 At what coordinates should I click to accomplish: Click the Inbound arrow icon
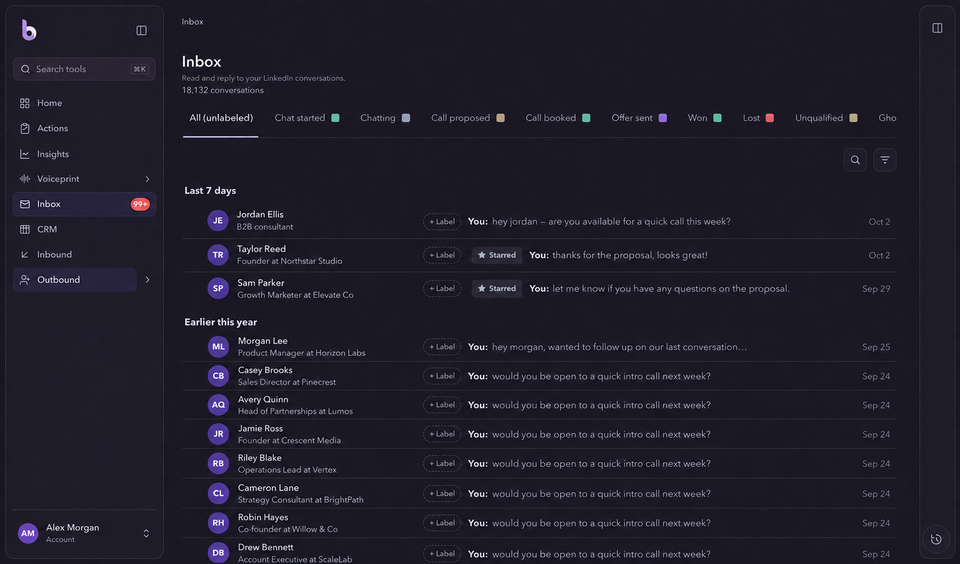tap(24, 255)
